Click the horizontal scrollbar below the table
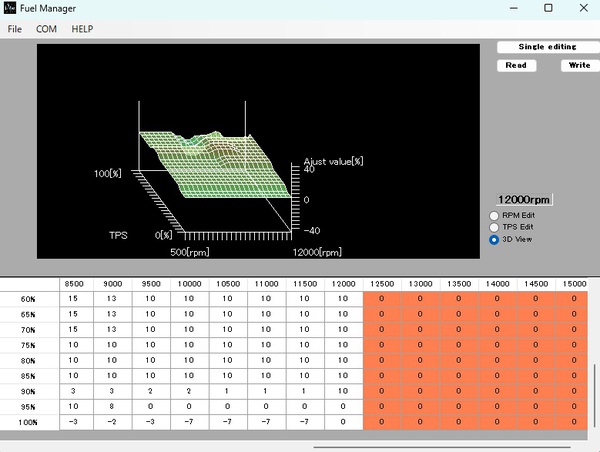This screenshot has width=600, height=452. coord(442,446)
